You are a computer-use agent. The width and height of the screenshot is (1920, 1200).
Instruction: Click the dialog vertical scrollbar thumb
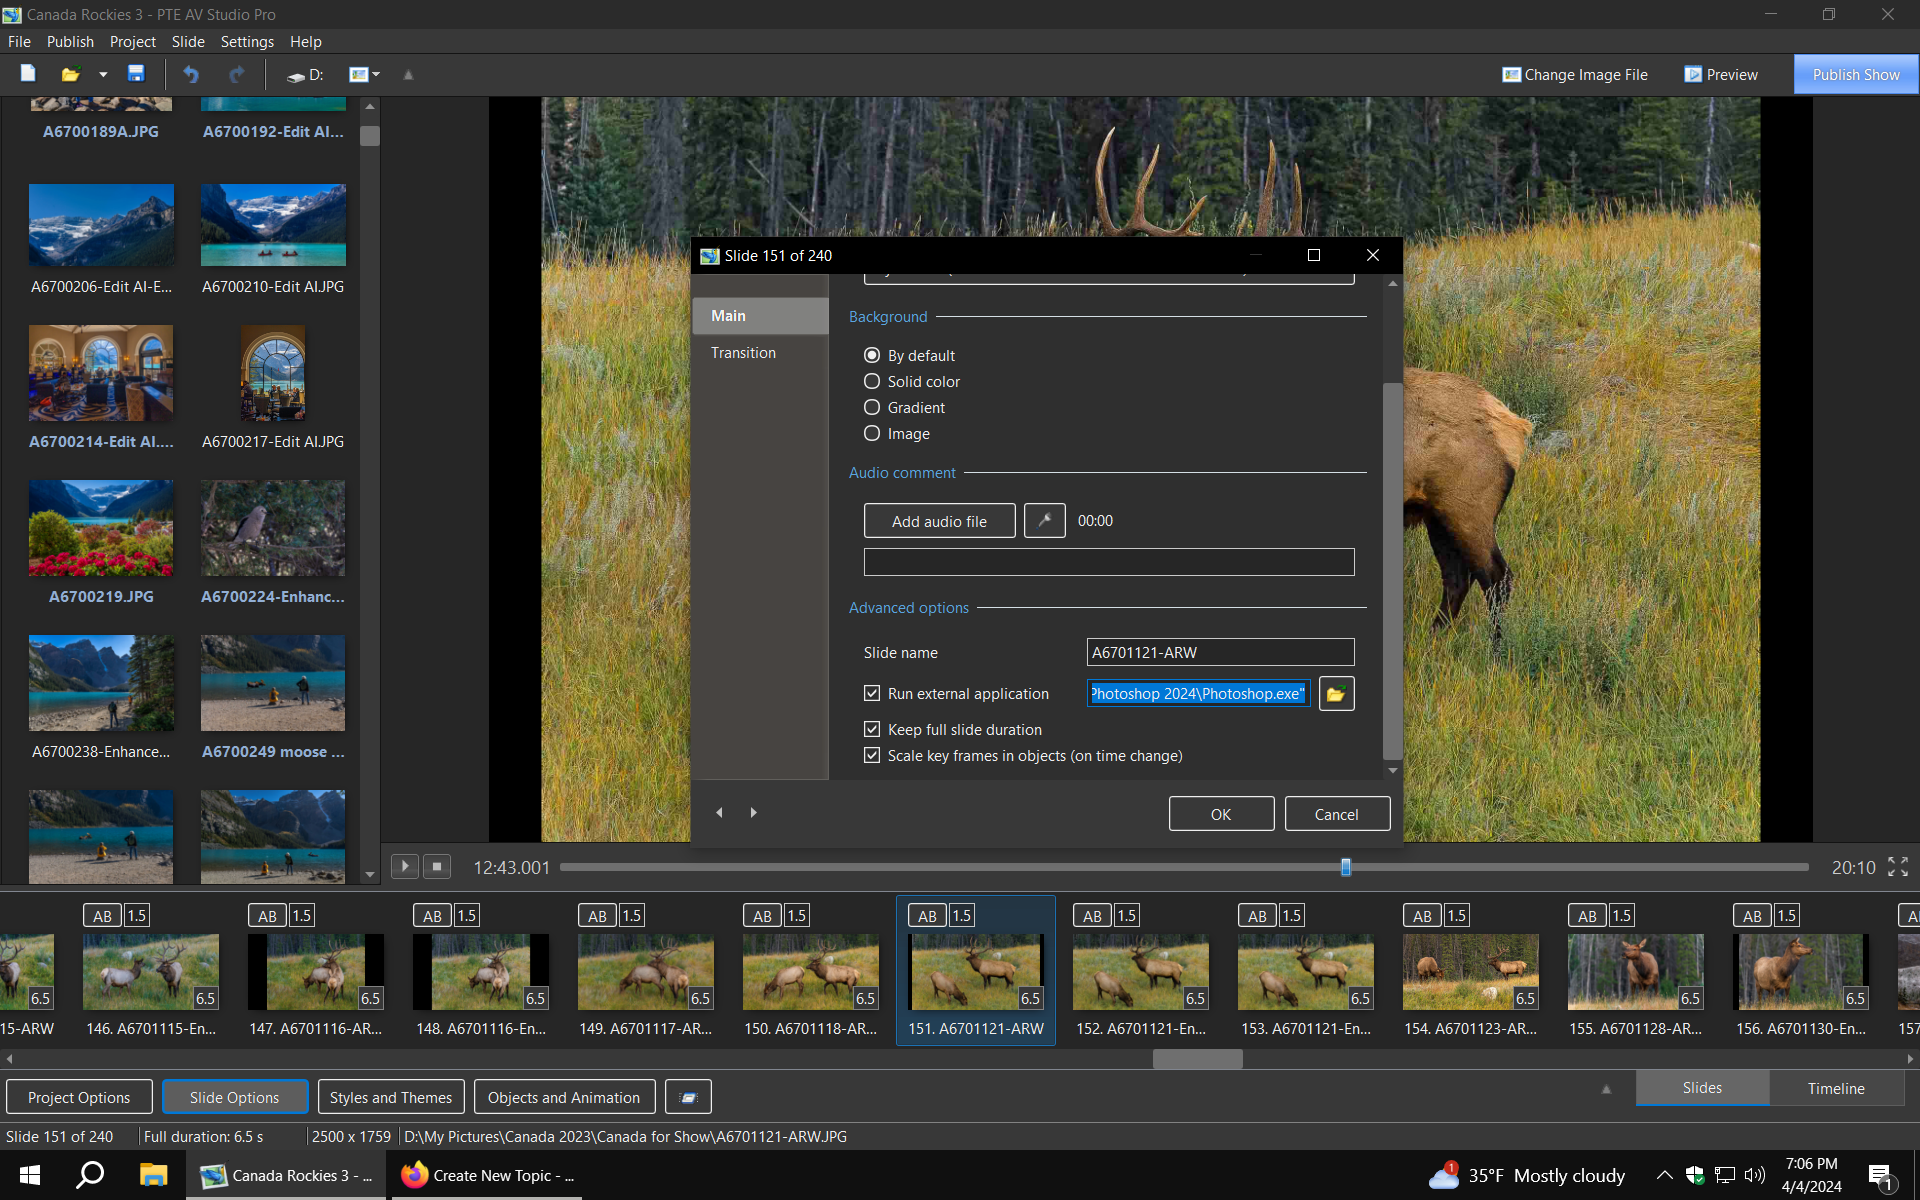click(x=1392, y=571)
